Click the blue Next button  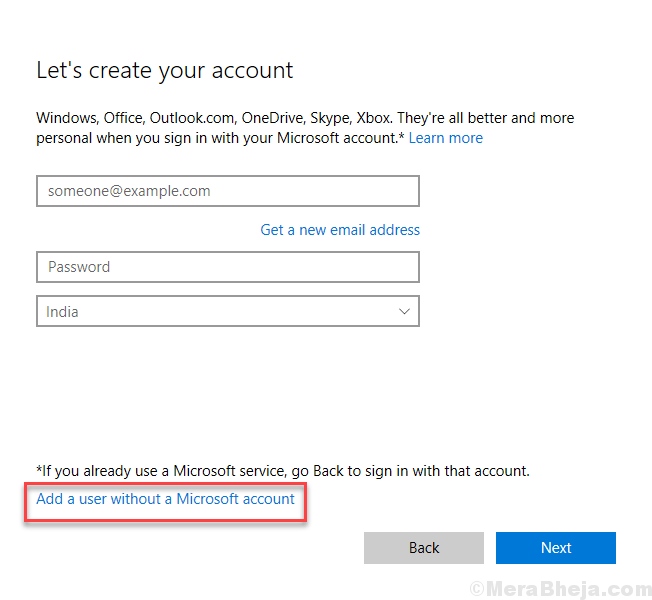pyautogui.click(x=556, y=548)
